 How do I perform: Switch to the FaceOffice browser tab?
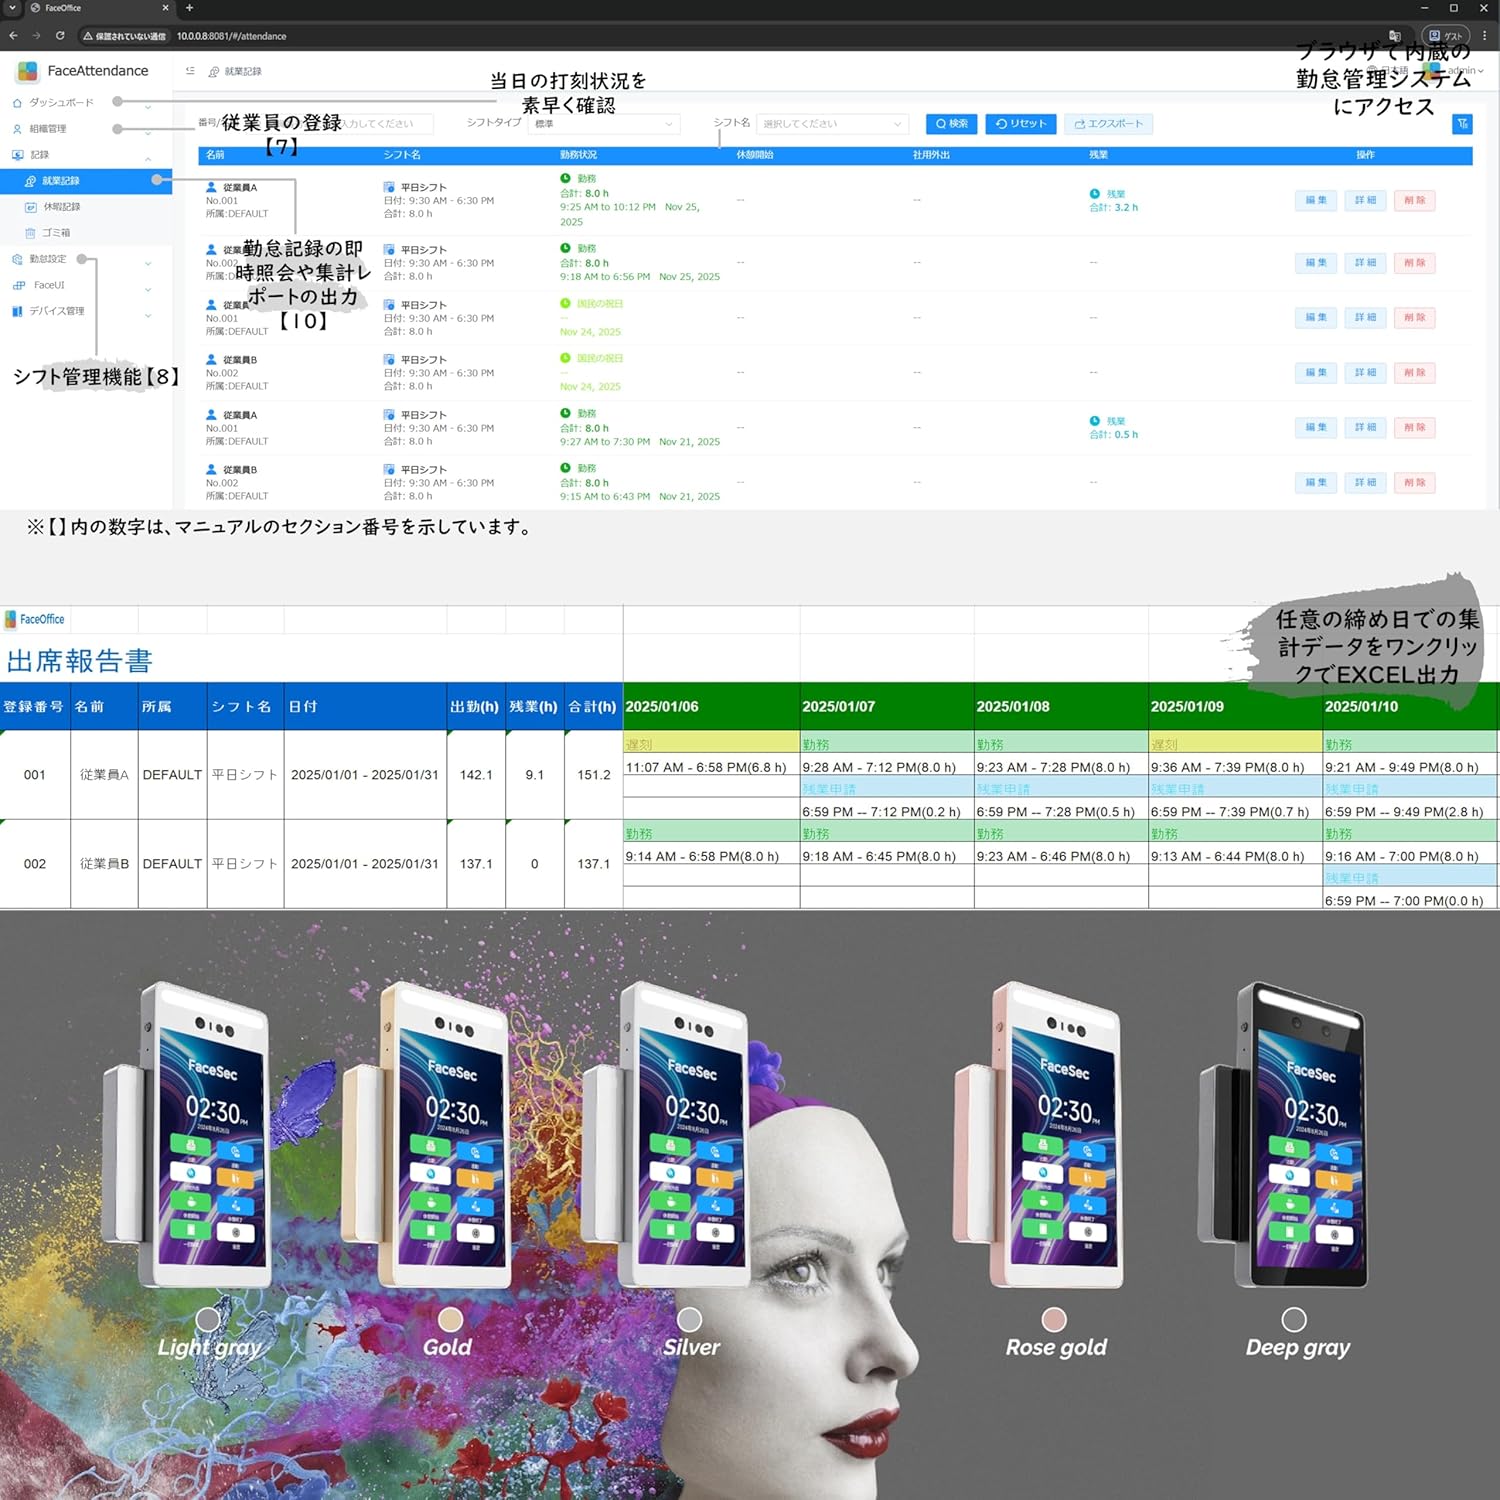[62, 8]
